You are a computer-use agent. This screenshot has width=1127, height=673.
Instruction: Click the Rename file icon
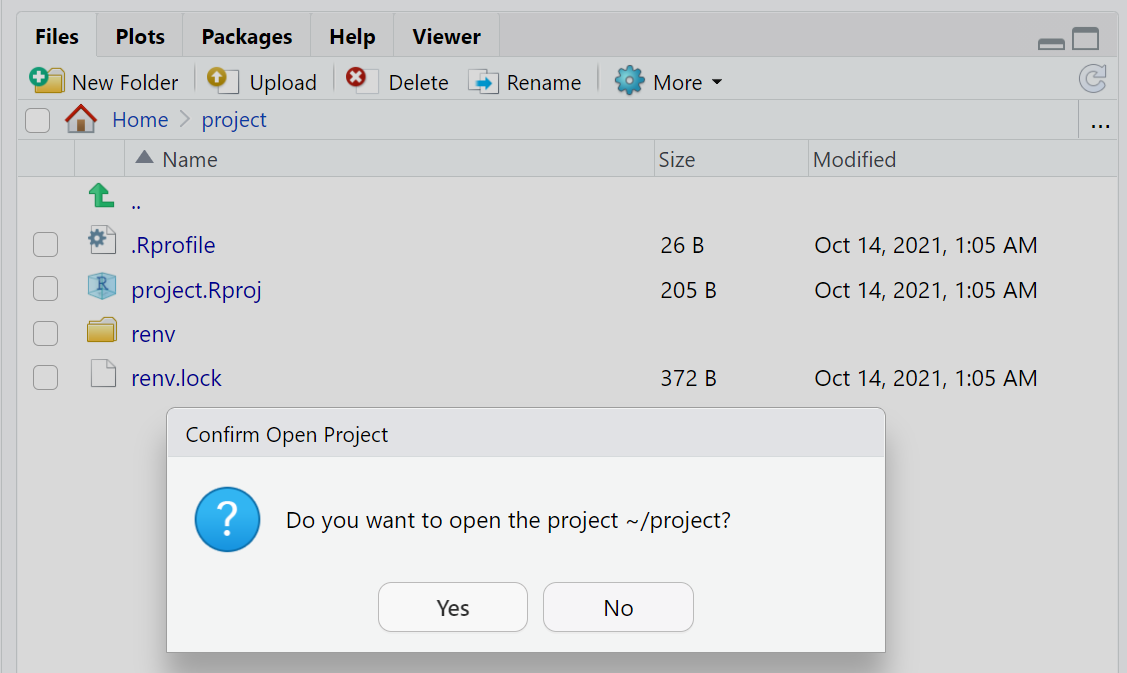483,82
